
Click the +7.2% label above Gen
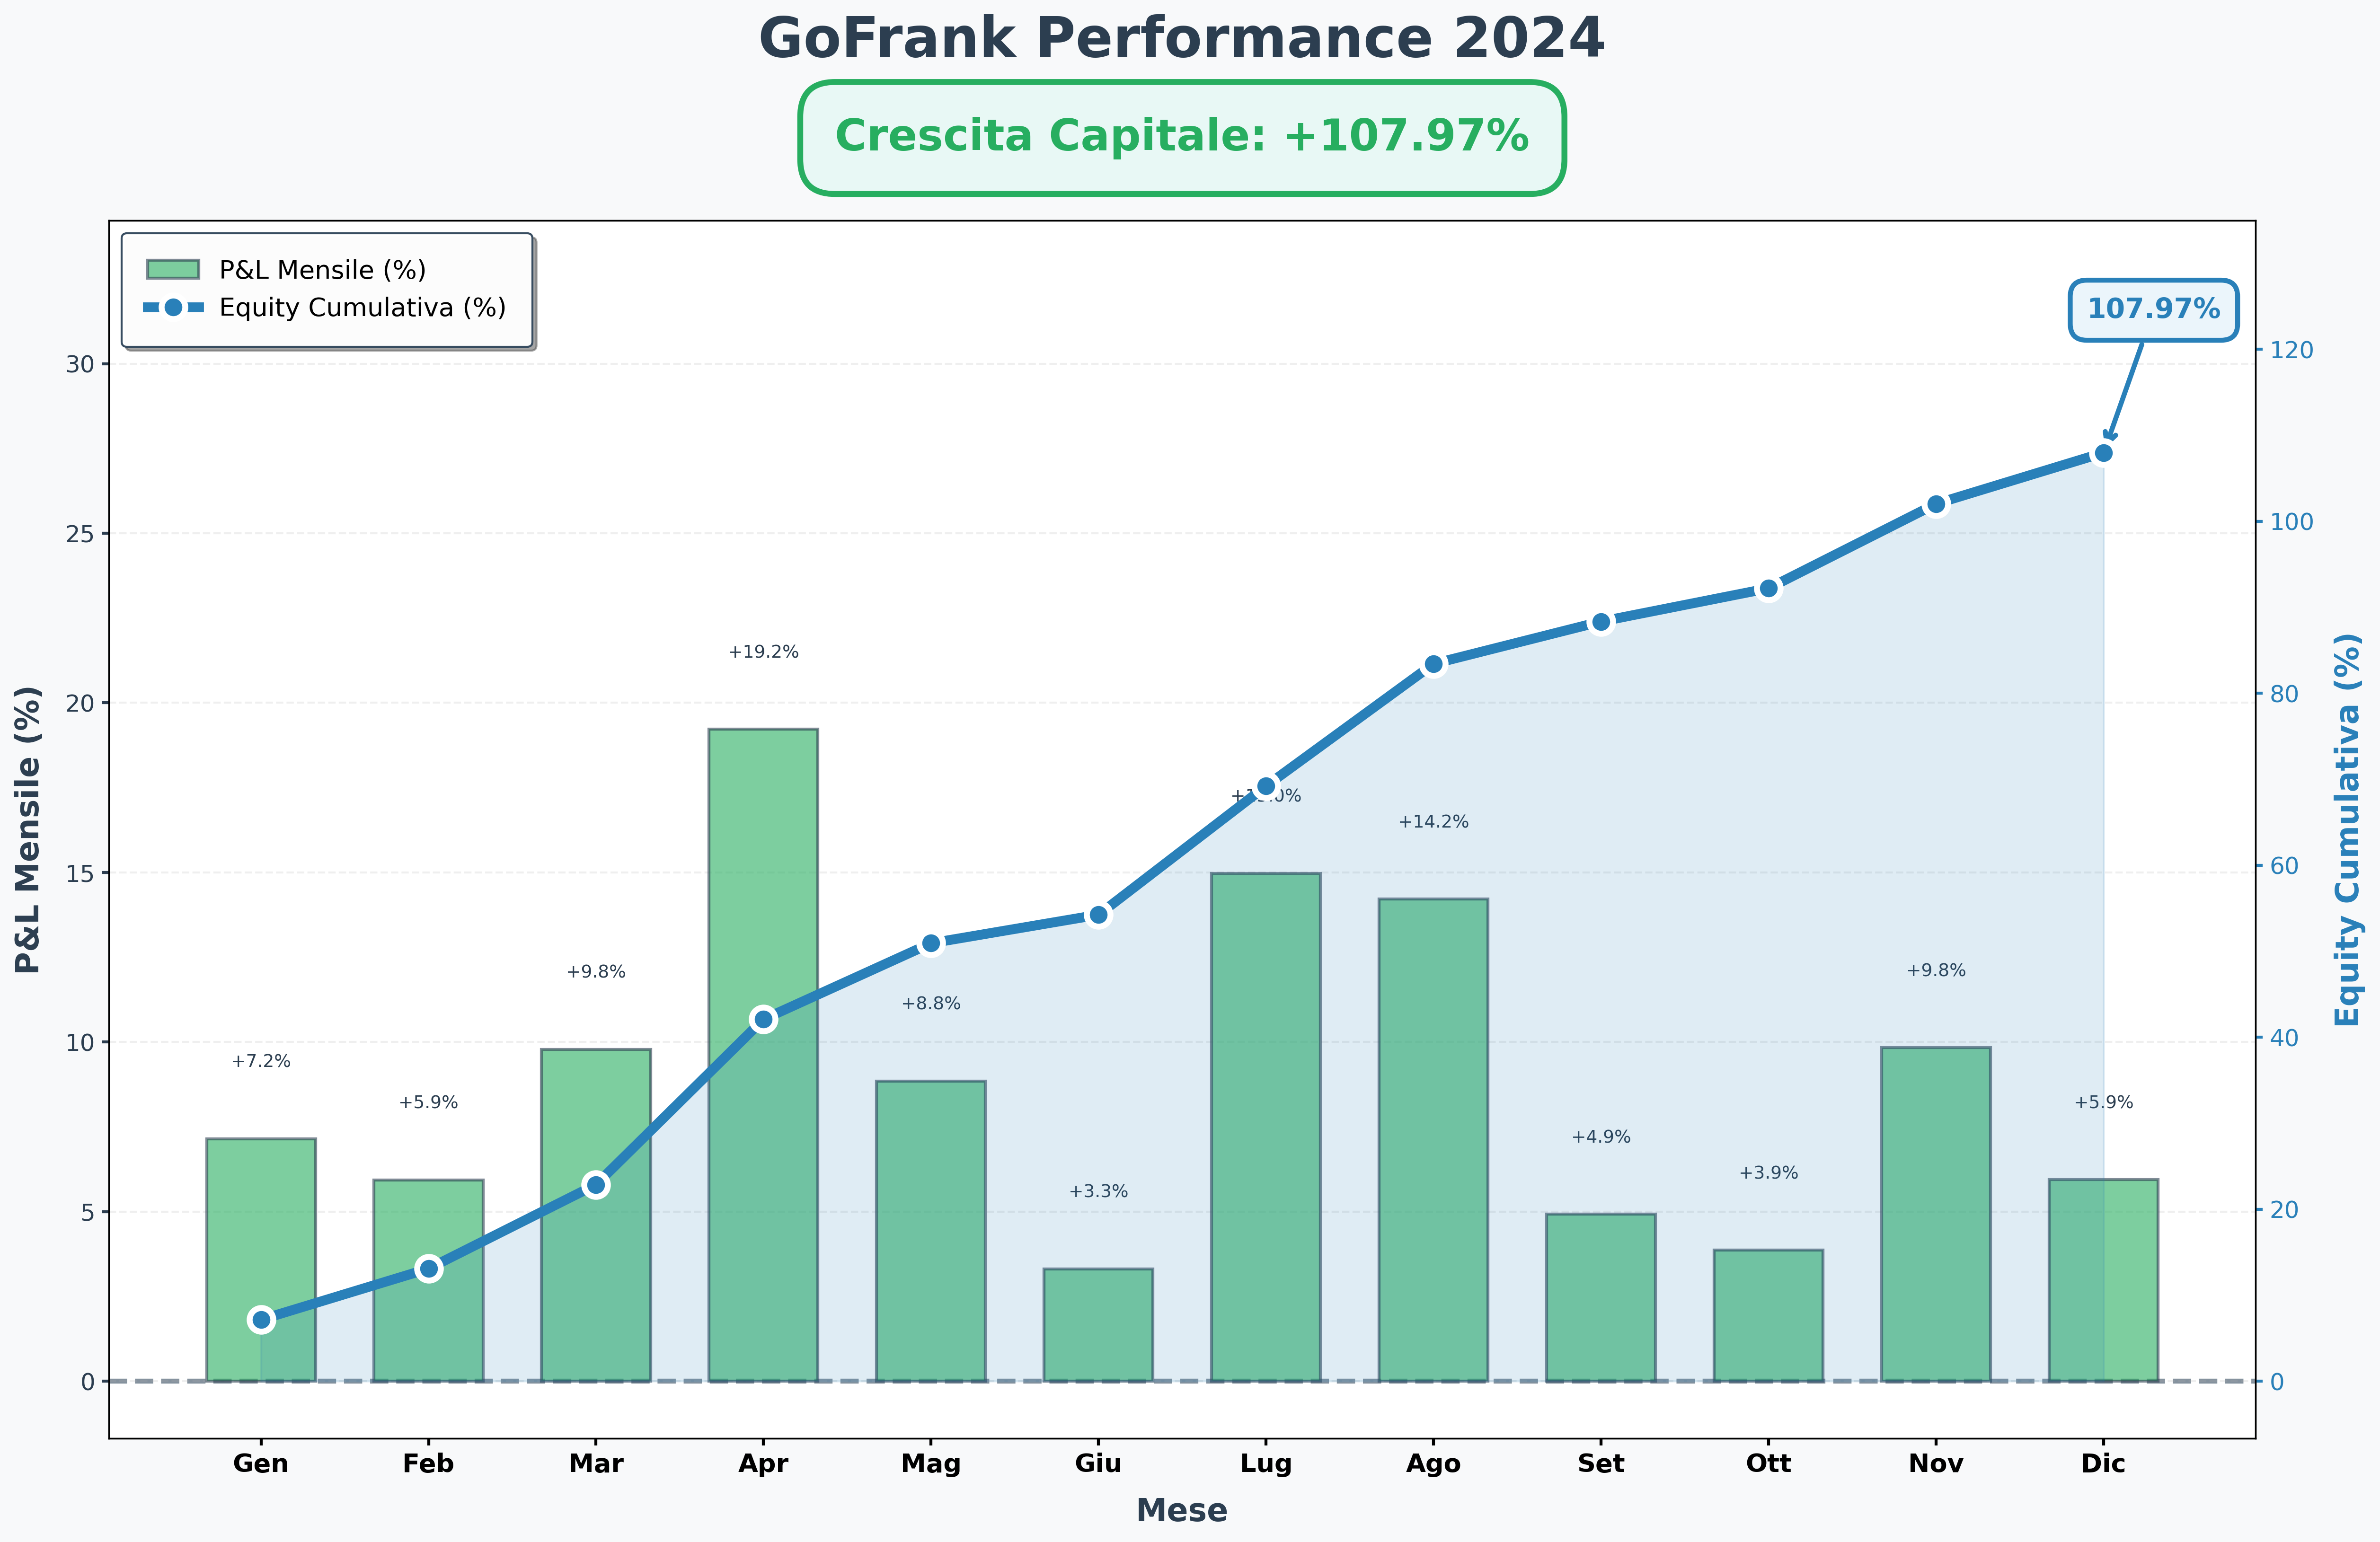[x=261, y=1061]
